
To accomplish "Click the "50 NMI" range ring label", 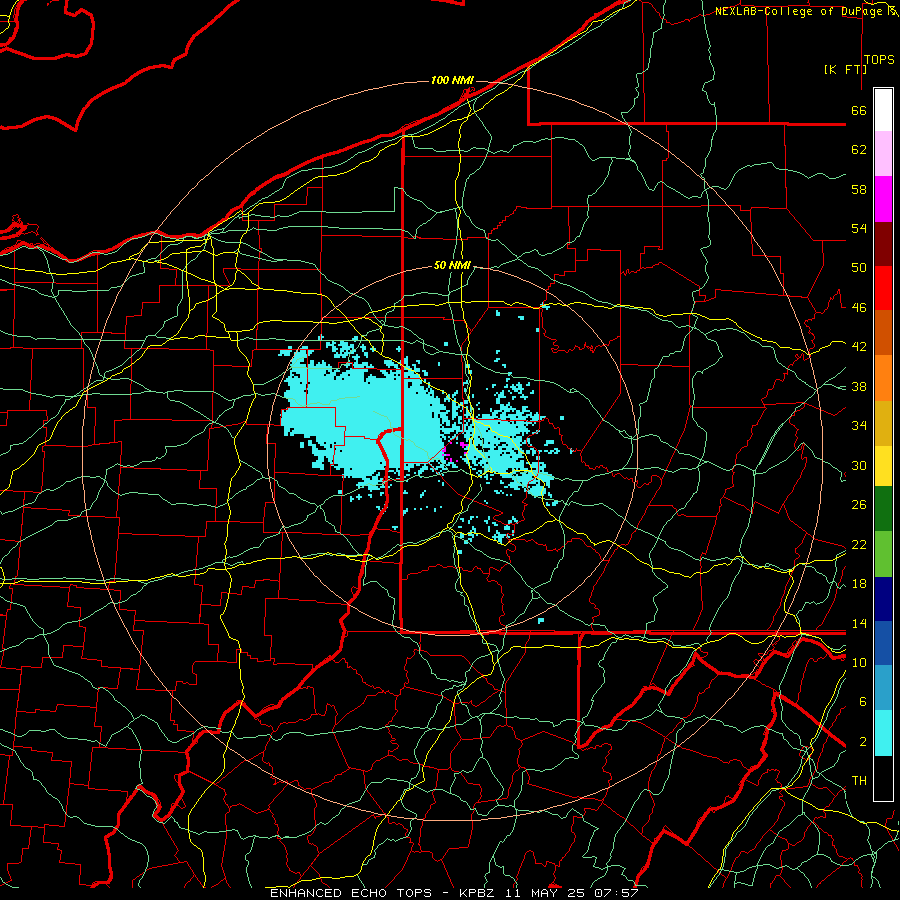I will pos(452,265).
